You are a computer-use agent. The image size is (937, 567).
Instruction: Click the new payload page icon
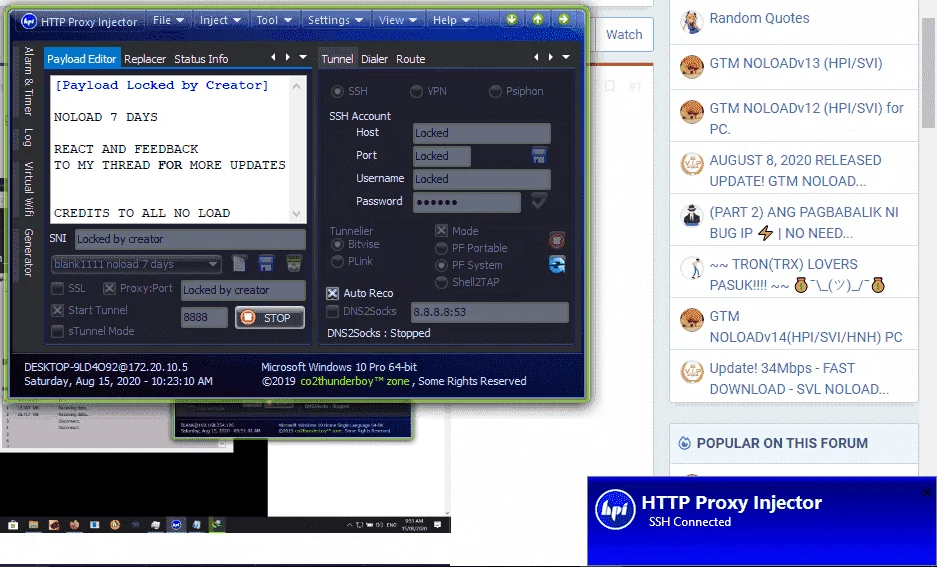tap(239, 263)
